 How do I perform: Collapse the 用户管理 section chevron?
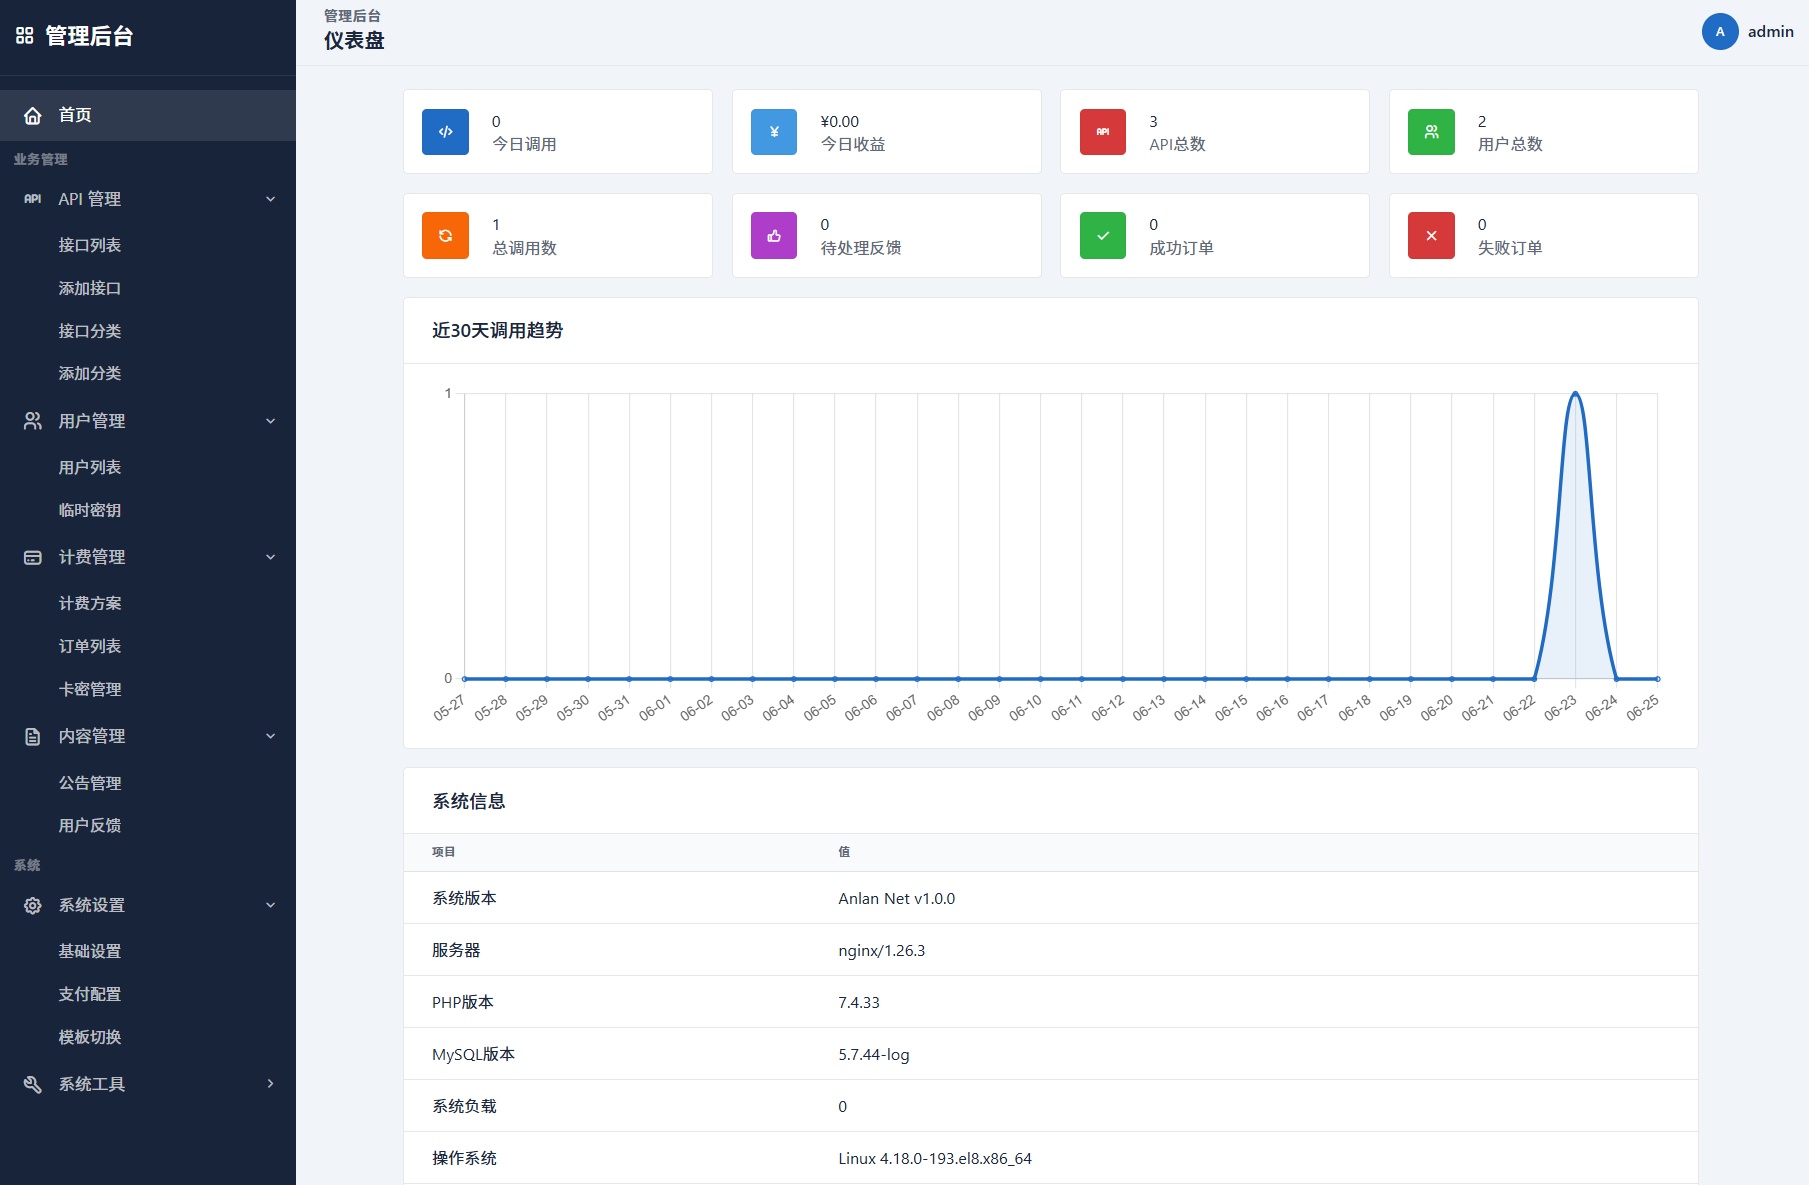[270, 421]
